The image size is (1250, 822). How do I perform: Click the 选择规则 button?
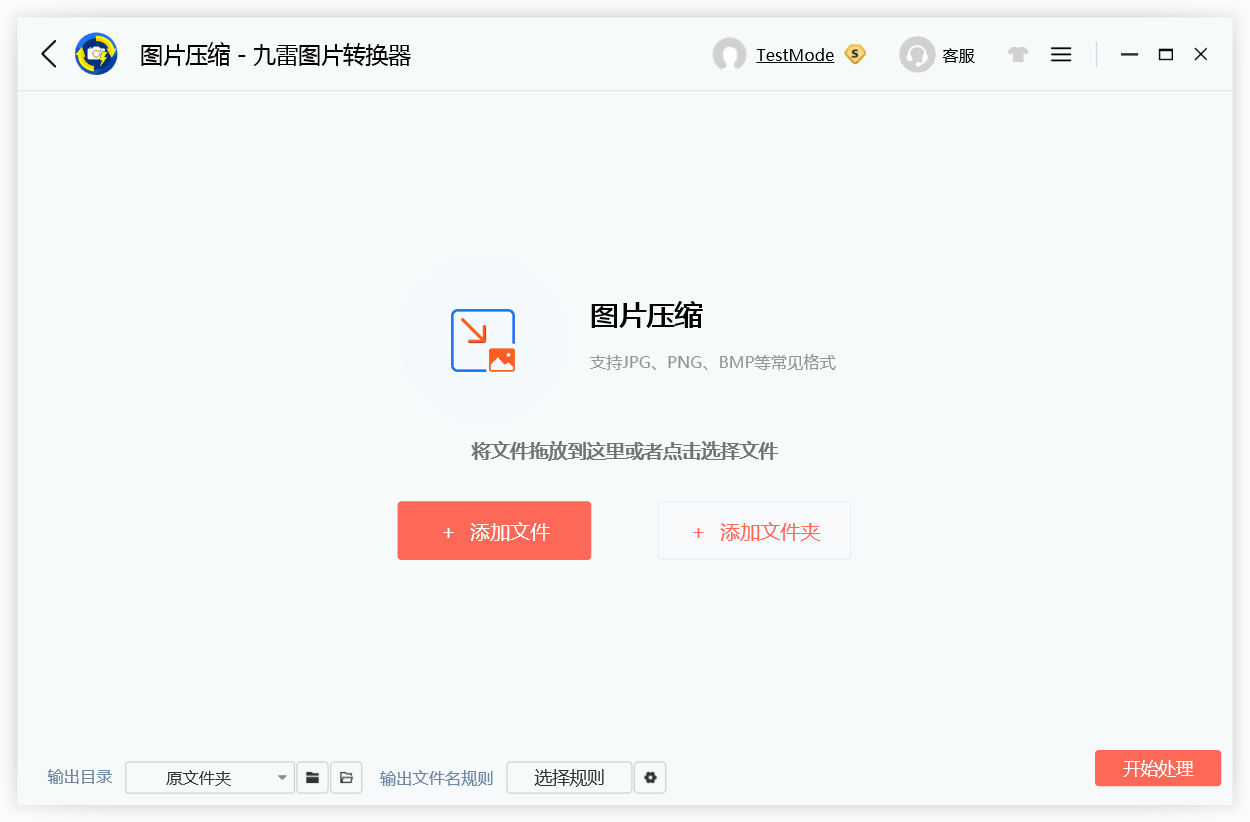(x=569, y=777)
